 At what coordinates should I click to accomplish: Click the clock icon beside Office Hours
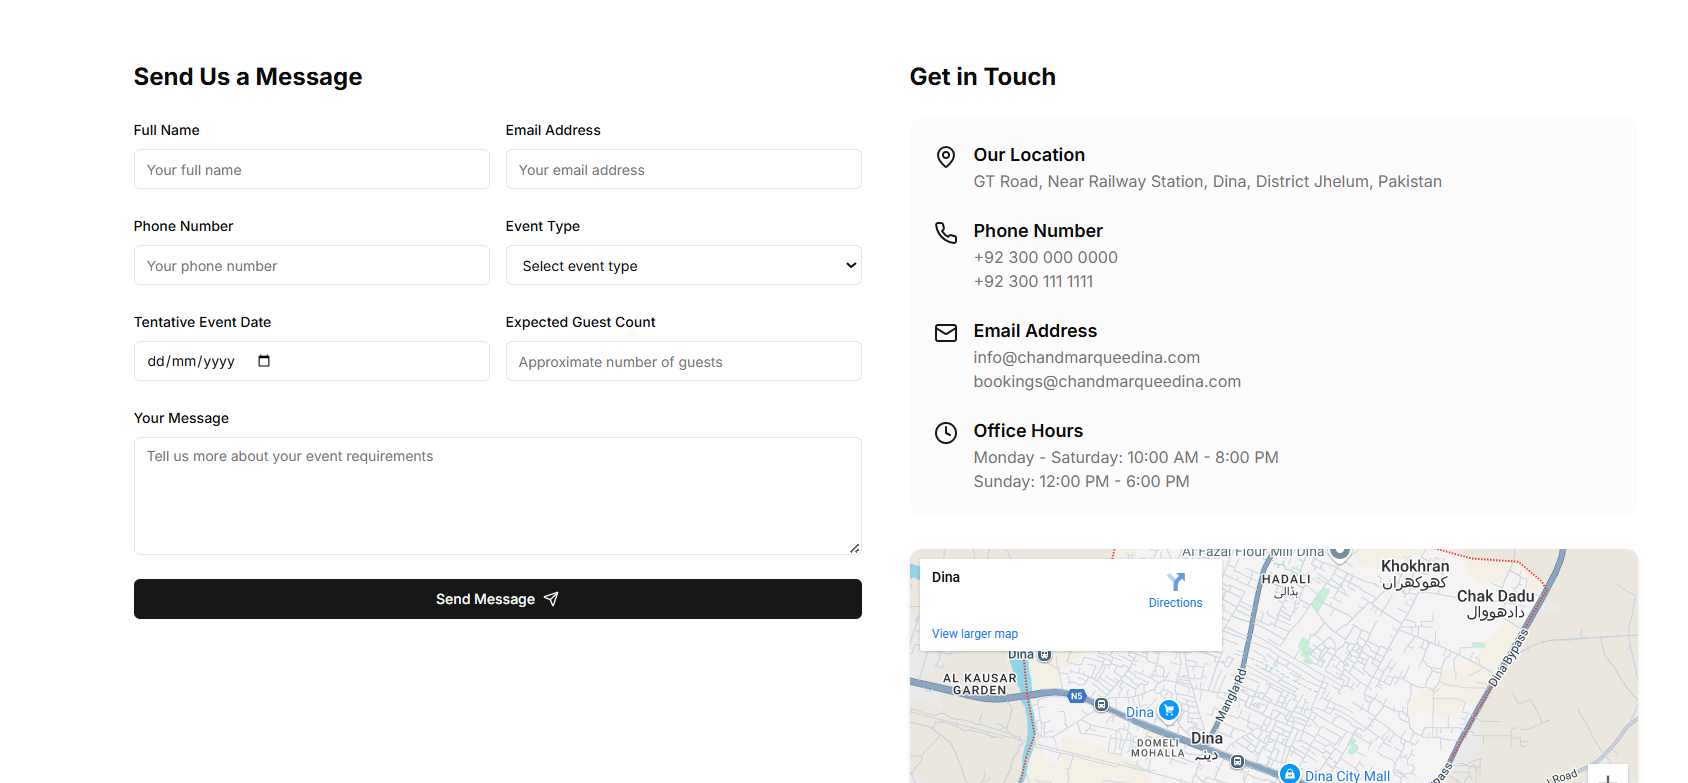[945, 433]
